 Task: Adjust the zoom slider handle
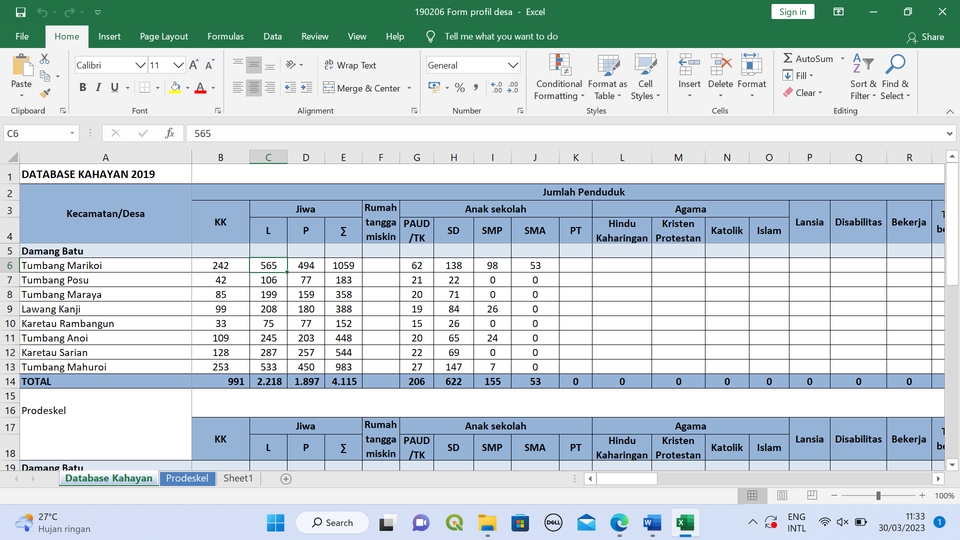click(x=878, y=495)
